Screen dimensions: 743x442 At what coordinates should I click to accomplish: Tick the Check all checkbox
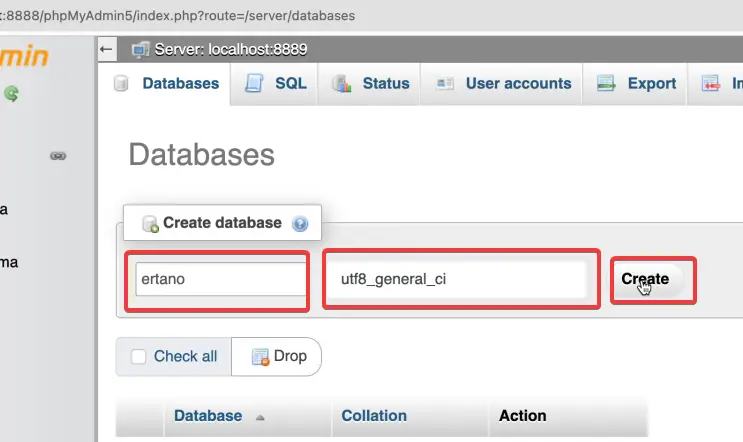click(139, 357)
